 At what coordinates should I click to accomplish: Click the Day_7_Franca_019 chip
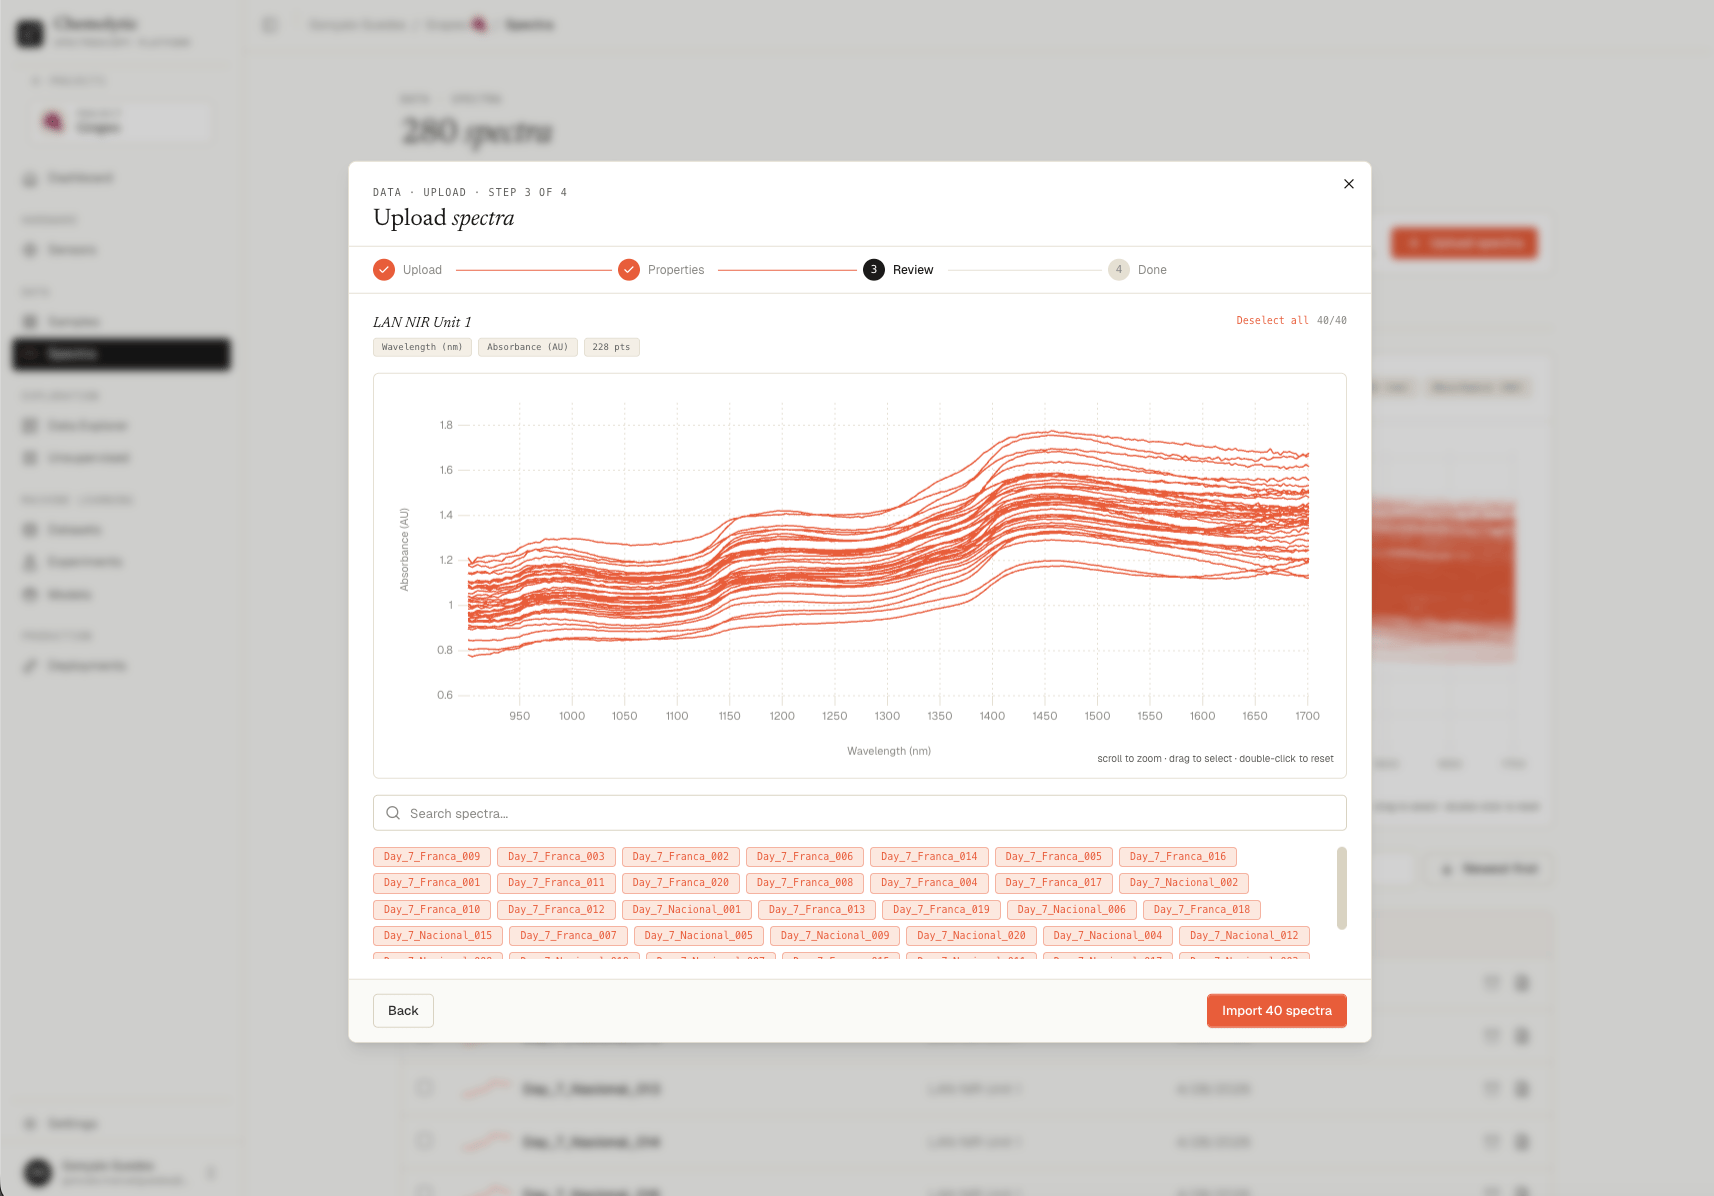[x=941, y=910]
